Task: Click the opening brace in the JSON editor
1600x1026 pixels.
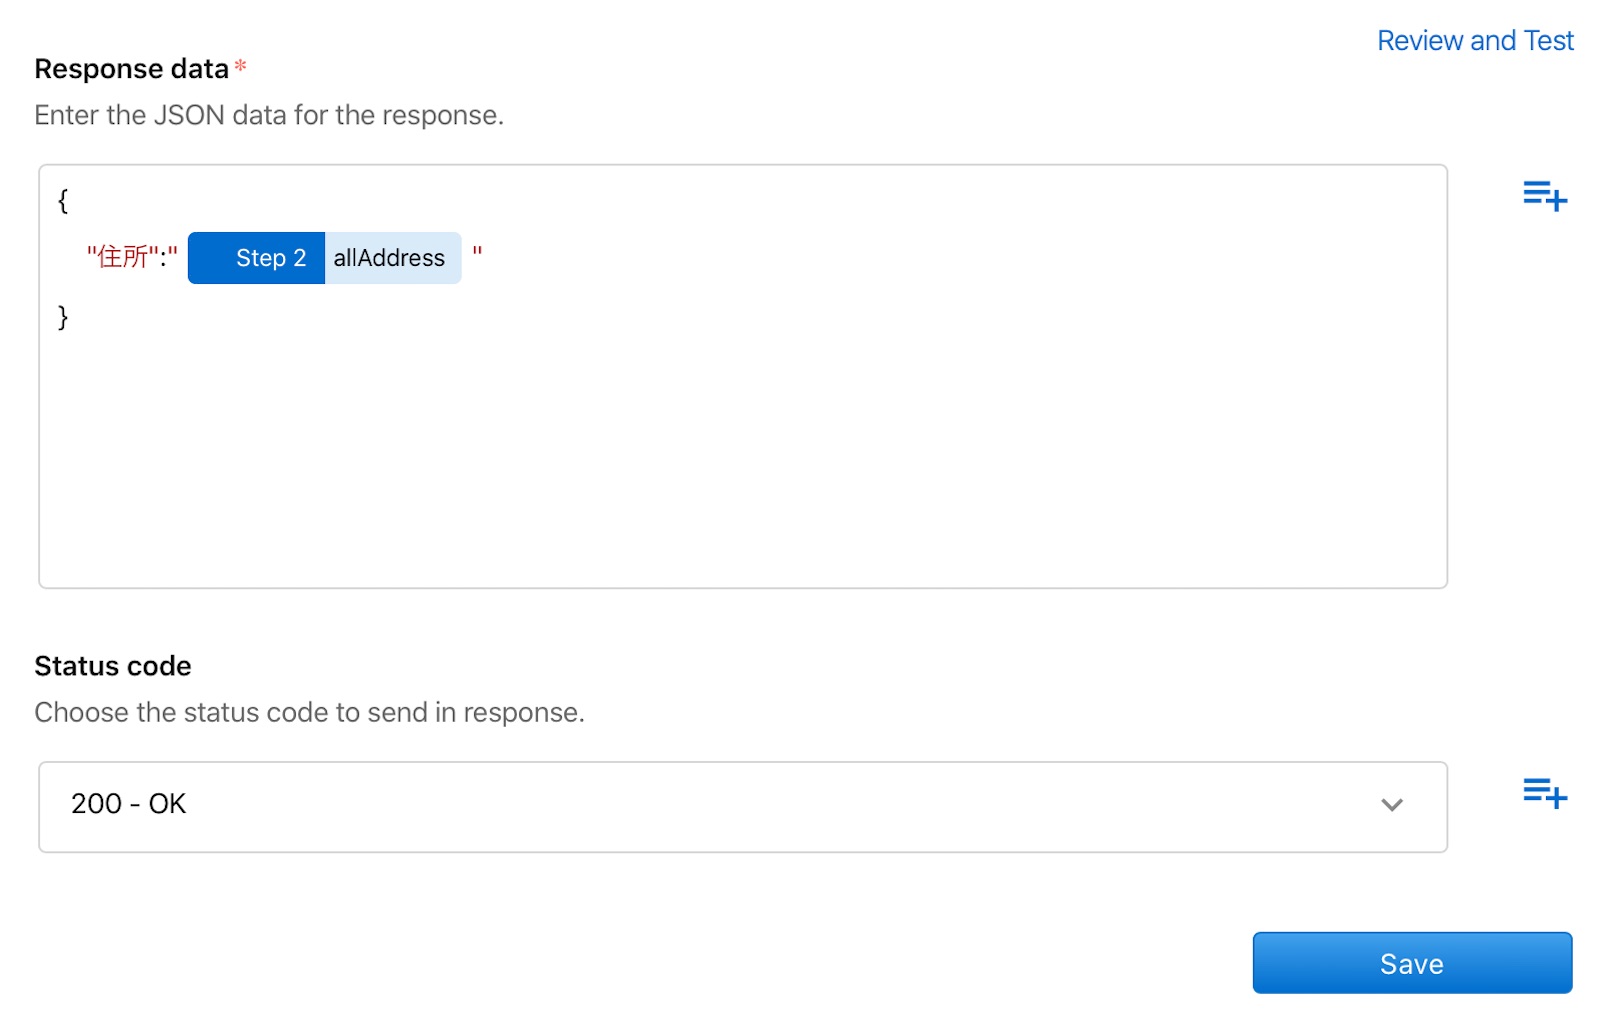Action: pos(63,201)
